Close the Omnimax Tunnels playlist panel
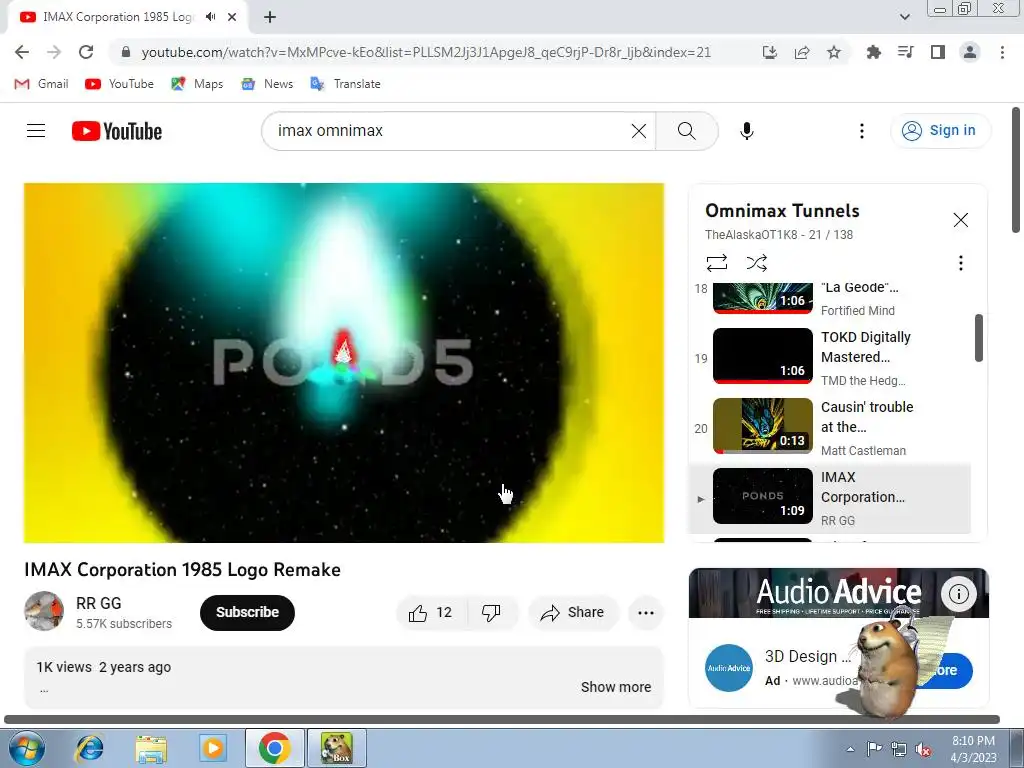 pos(960,220)
